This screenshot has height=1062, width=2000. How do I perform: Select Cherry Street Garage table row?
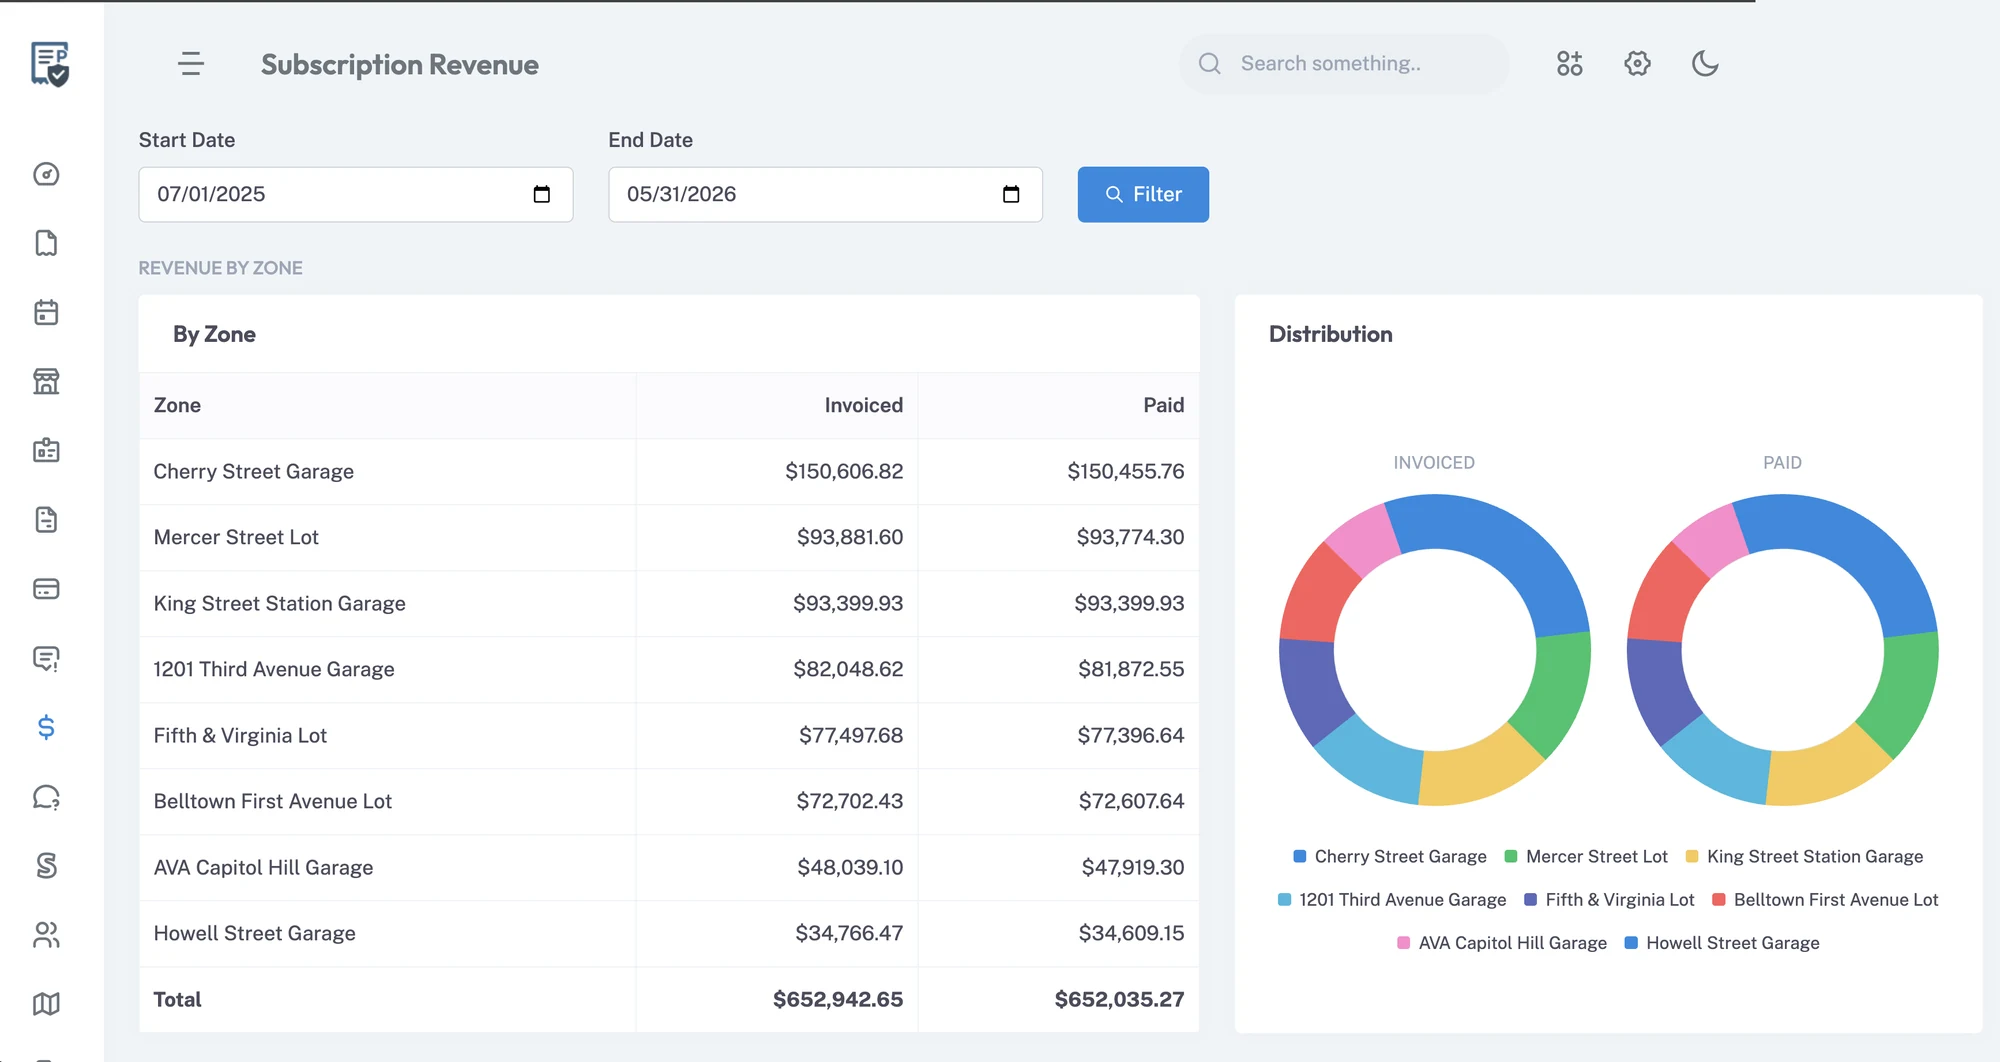669,472
